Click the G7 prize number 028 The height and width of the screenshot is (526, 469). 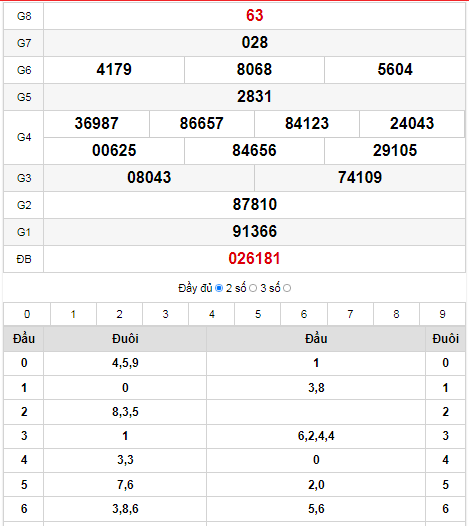(254, 43)
